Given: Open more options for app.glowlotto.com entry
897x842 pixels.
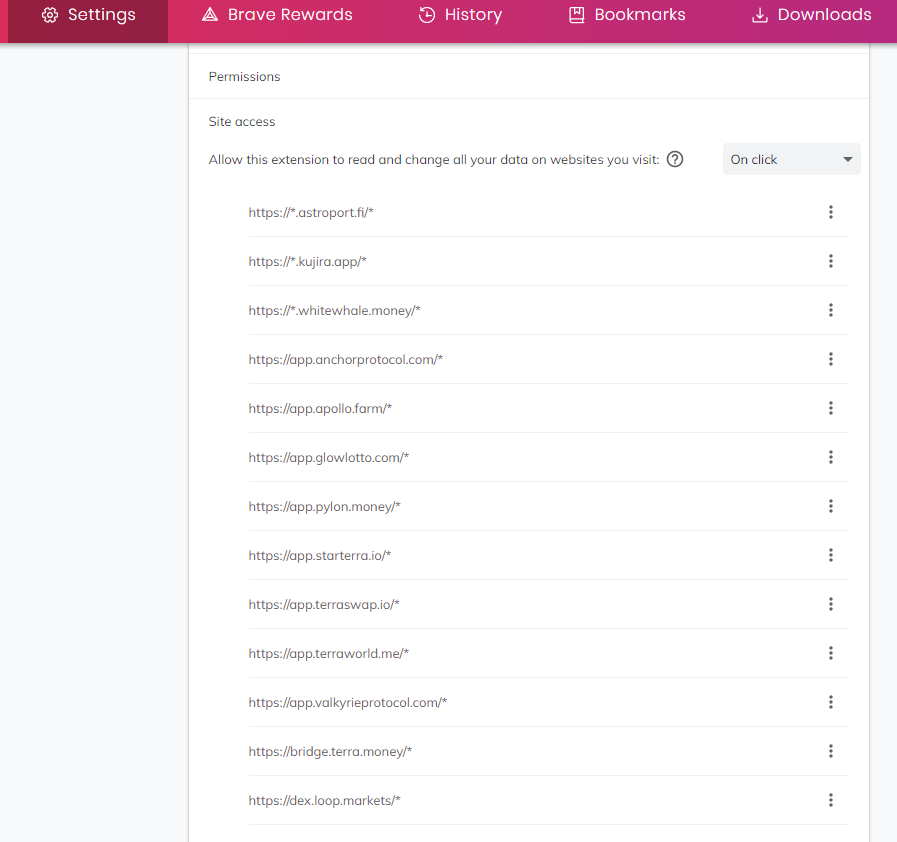Looking at the screenshot, I should coord(831,457).
